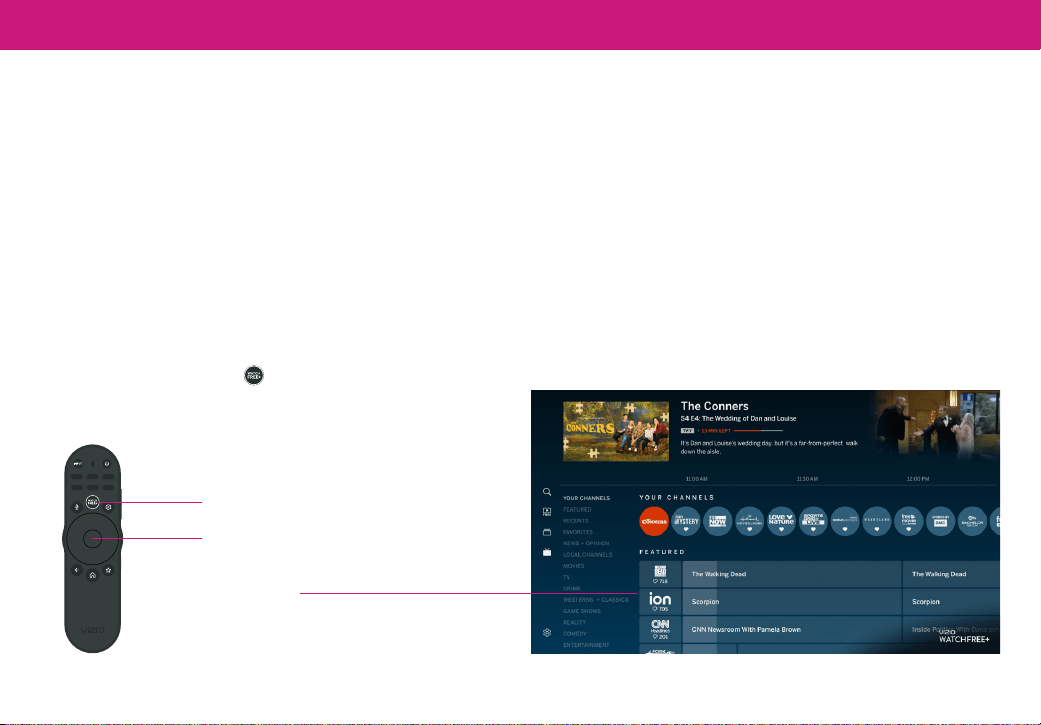The image size is (1041, 725).
Task: Click the 11:00 AM guide time marker
Action: coord(696,479)
